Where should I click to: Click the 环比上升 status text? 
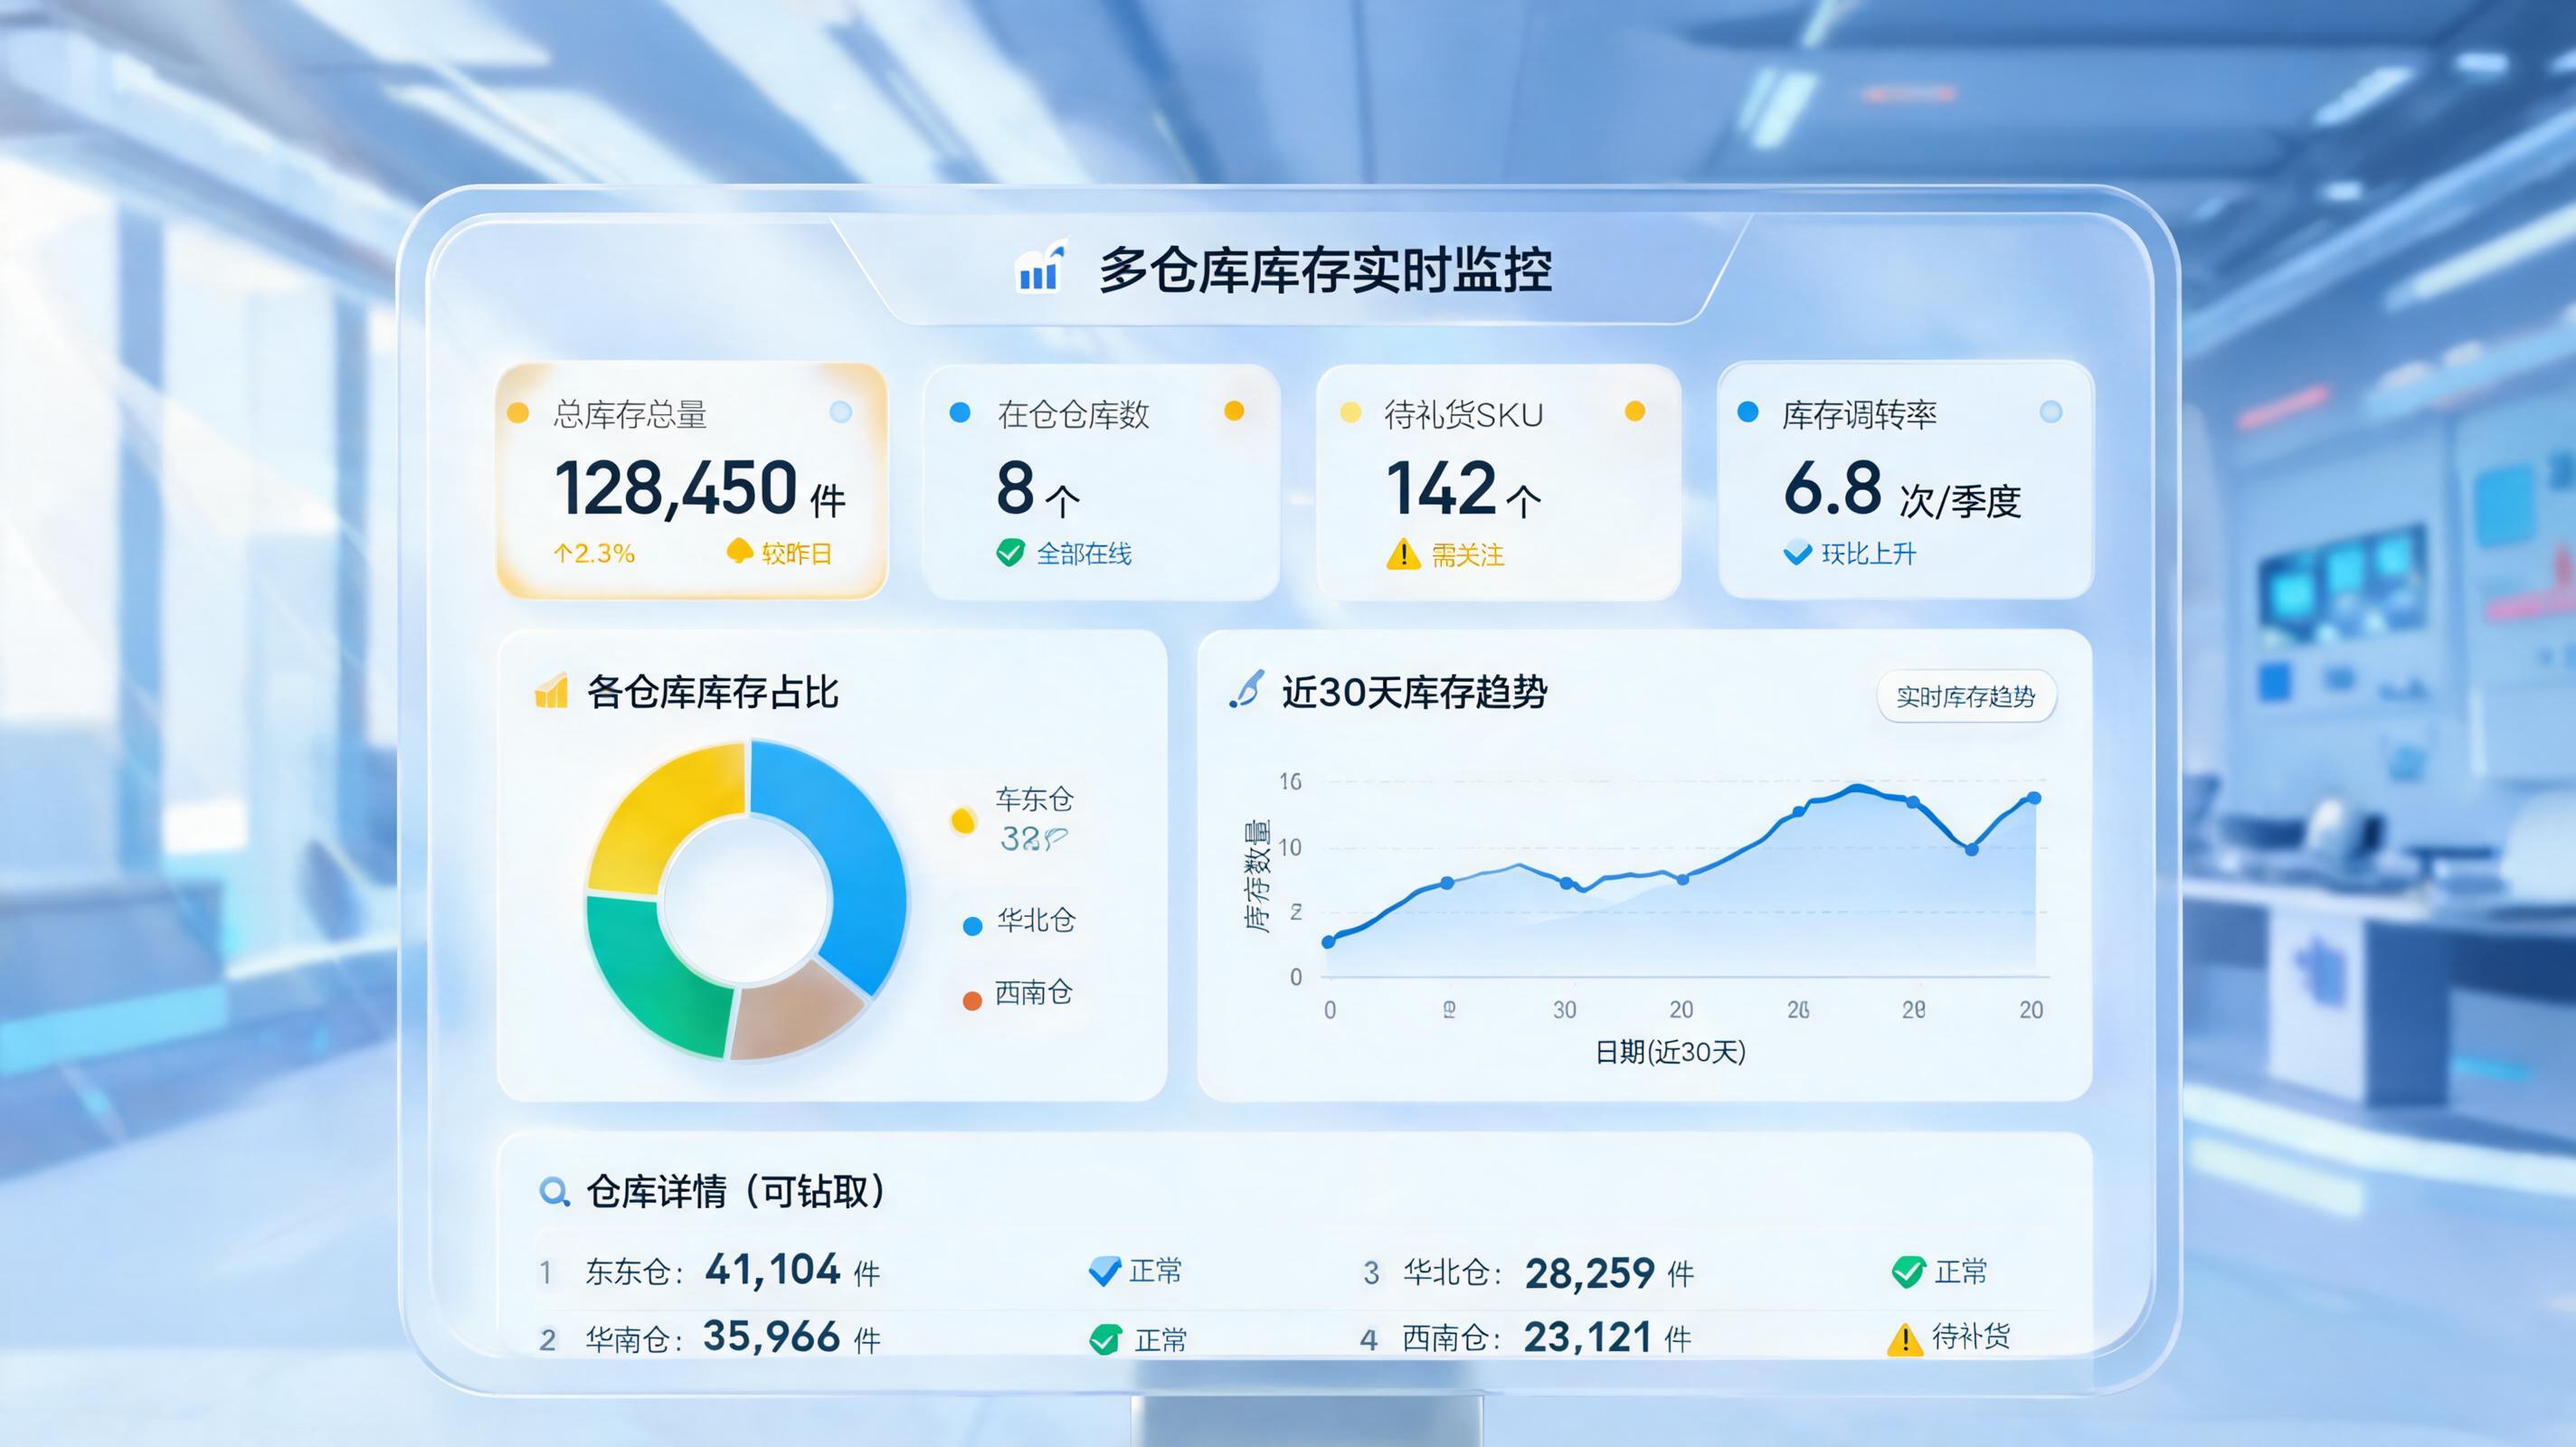point(1868,553)
